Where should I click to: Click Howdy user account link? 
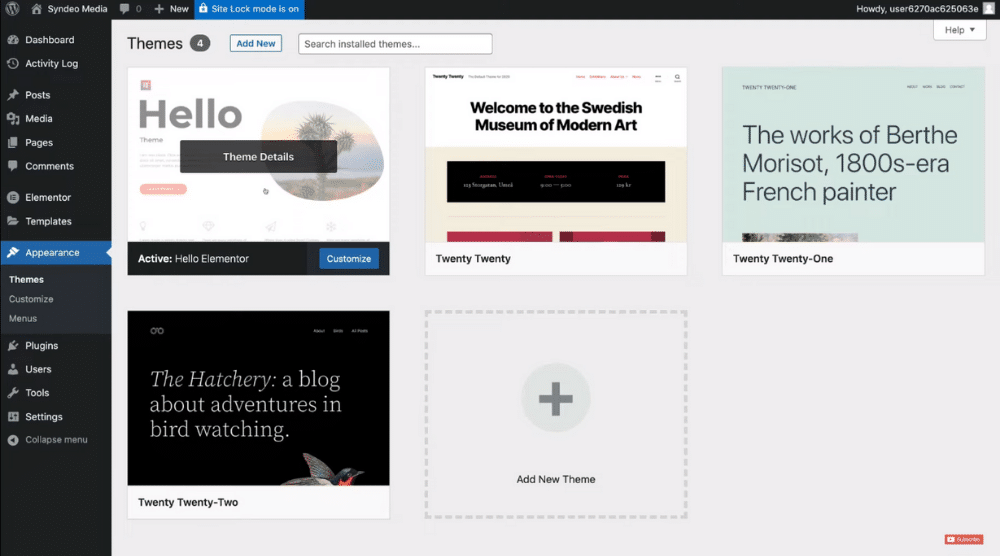point(917,9)
